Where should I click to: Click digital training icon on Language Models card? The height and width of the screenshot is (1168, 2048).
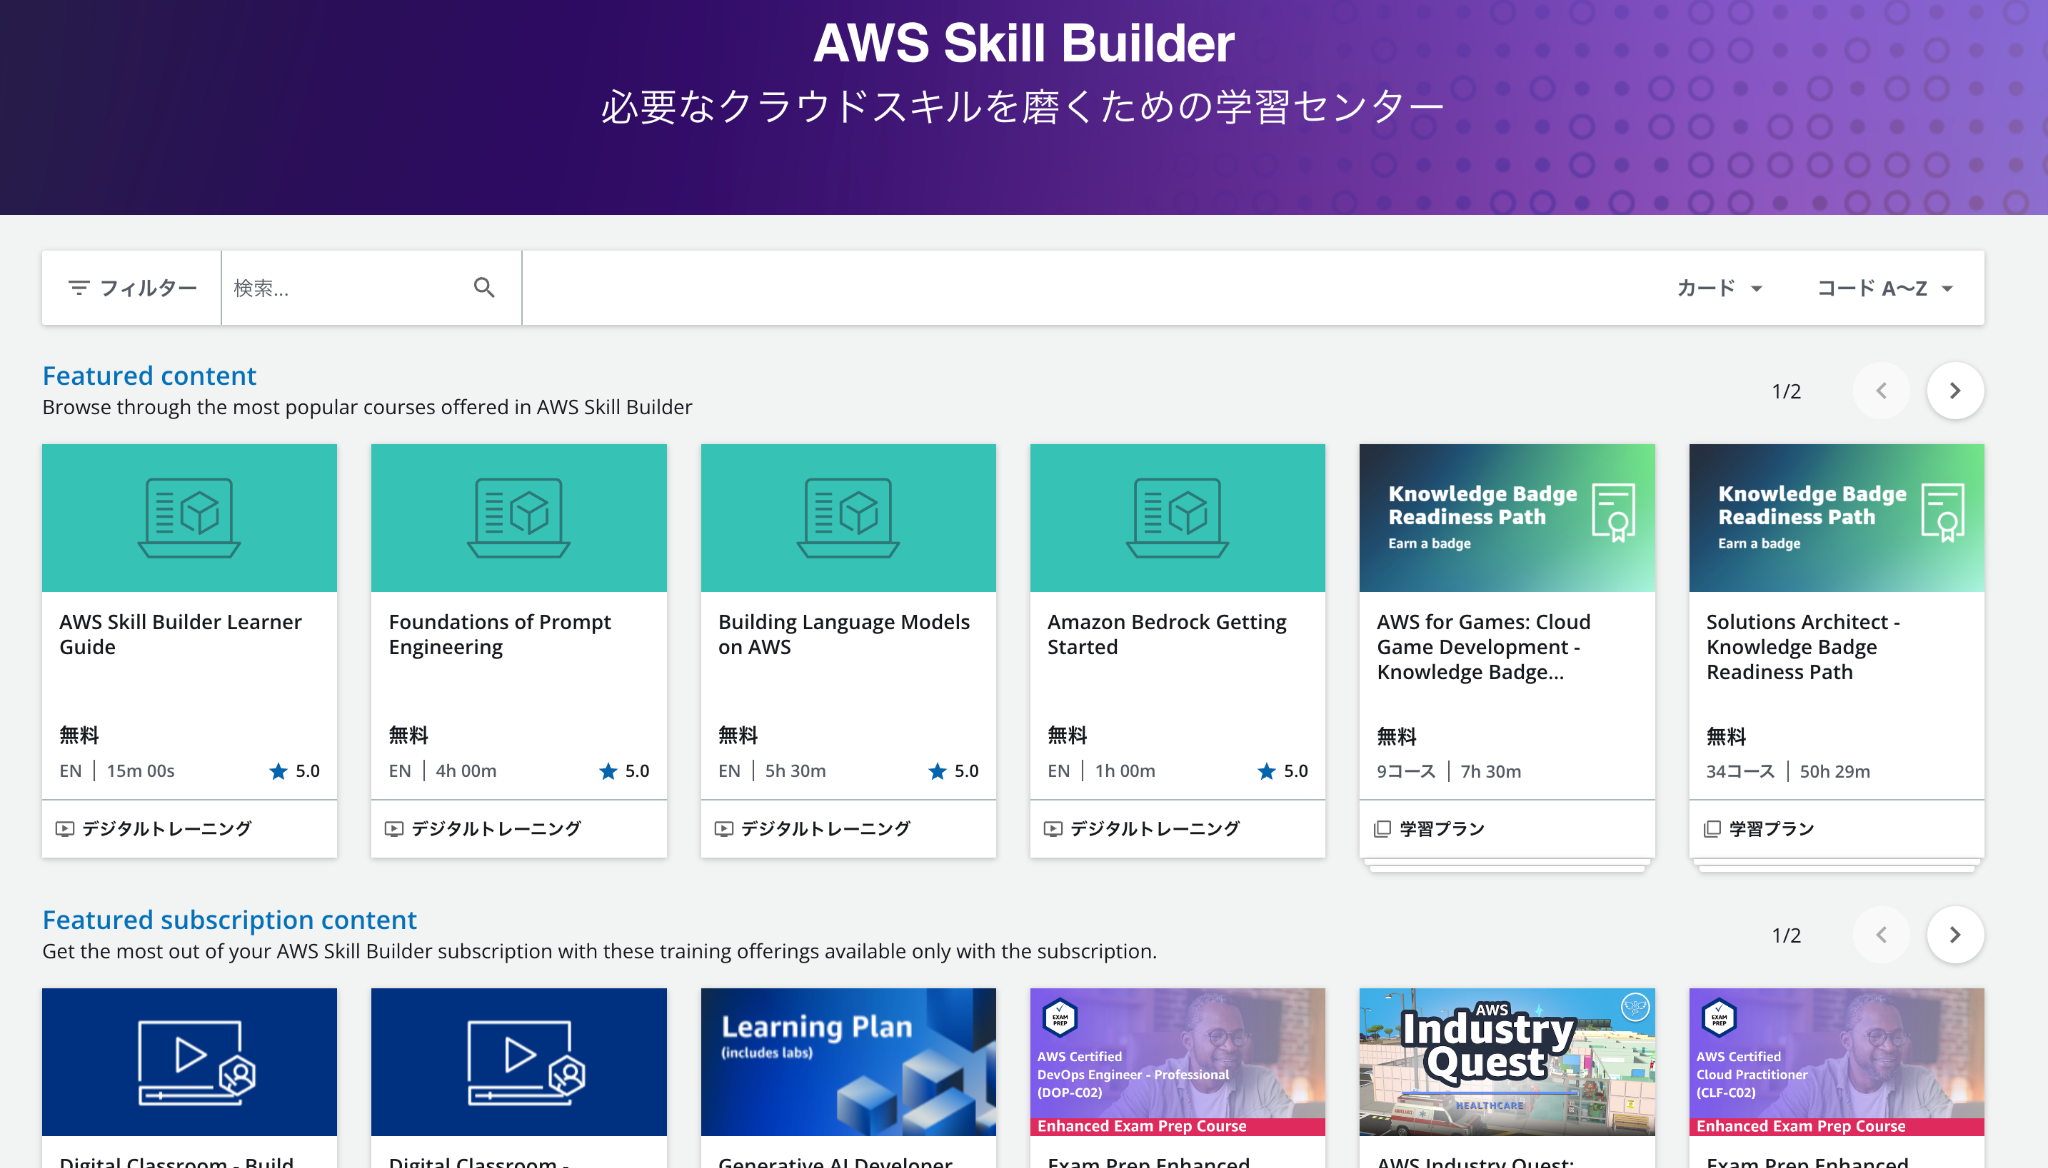pos(724,829)
